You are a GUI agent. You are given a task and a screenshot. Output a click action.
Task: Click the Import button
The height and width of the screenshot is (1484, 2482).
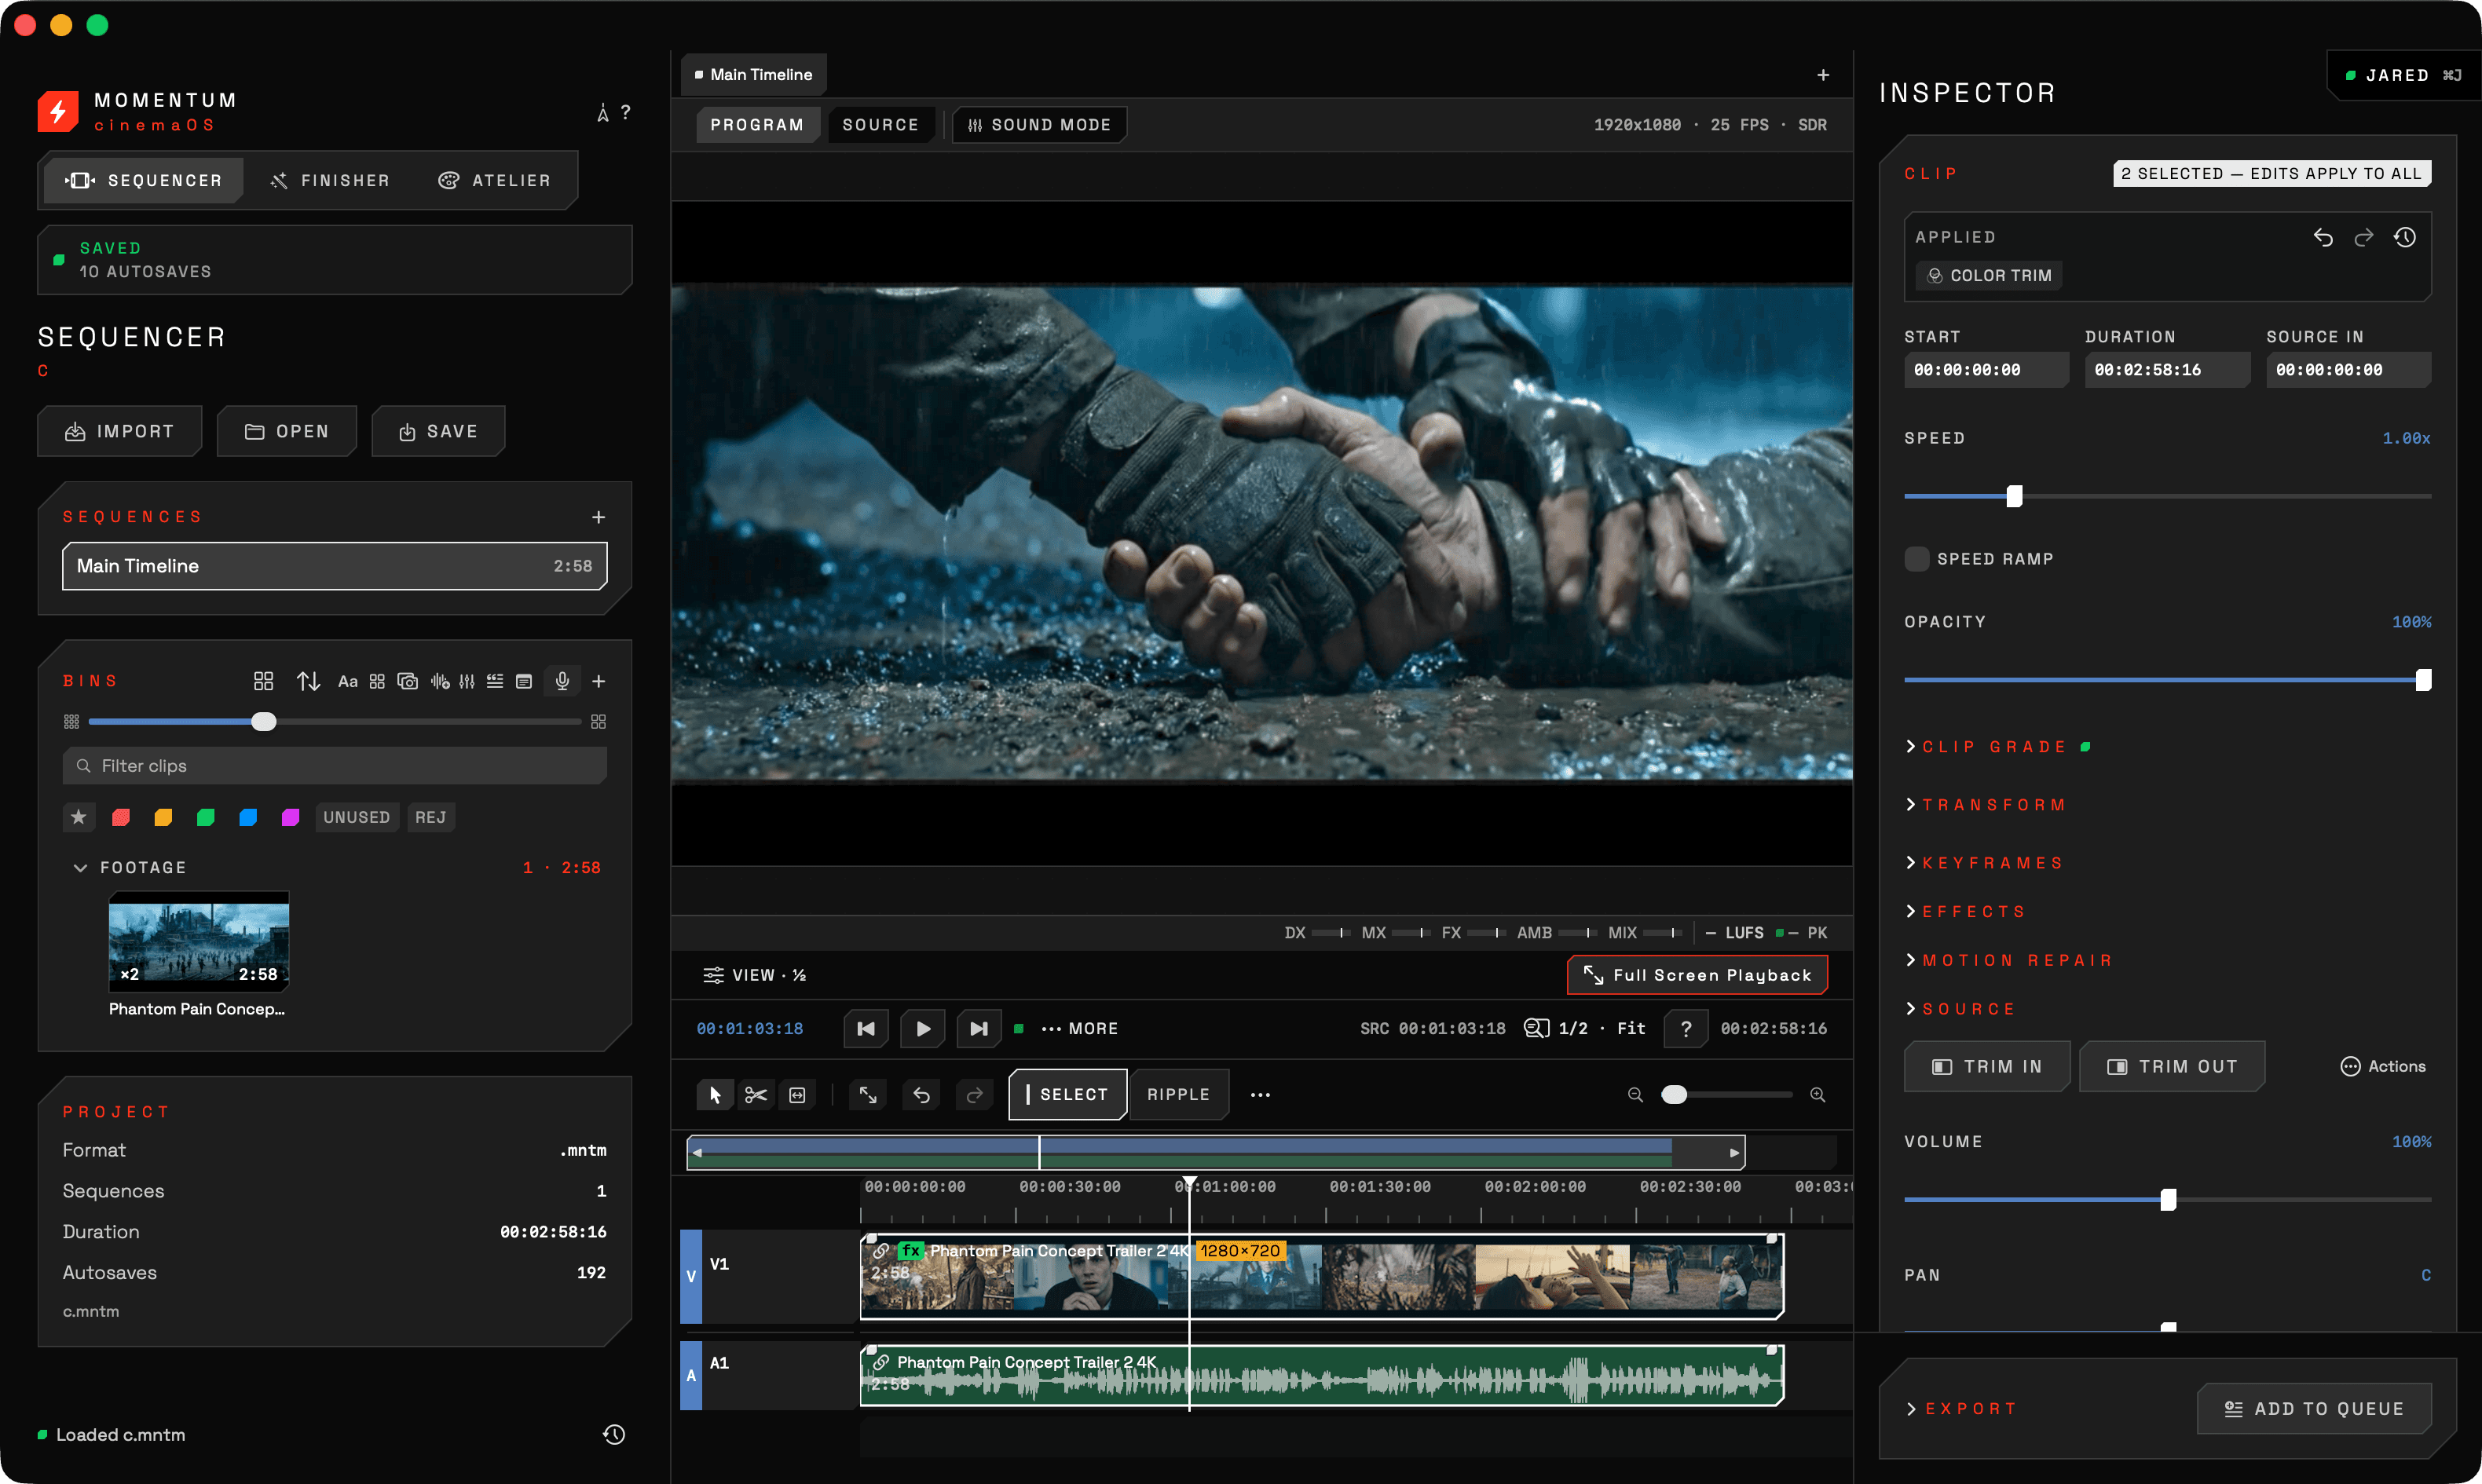[120, 431]
